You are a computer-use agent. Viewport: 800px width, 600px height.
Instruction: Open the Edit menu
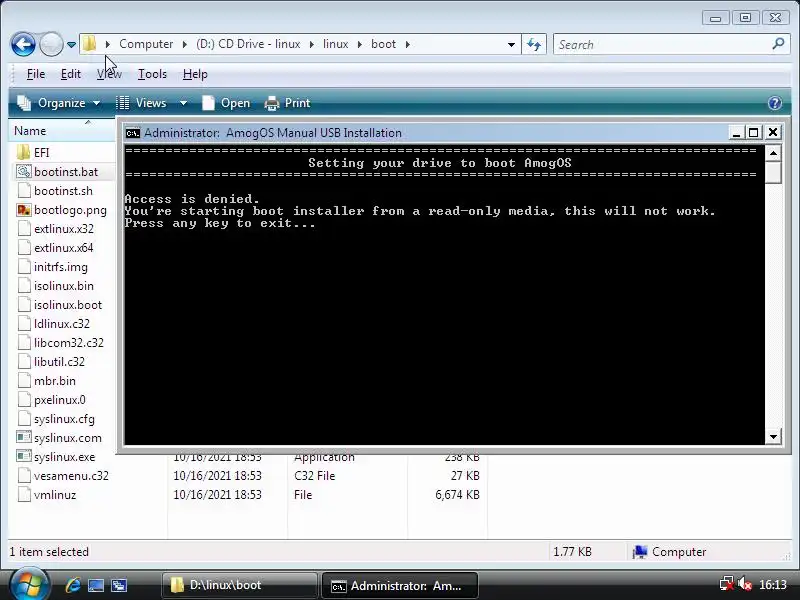70,74
